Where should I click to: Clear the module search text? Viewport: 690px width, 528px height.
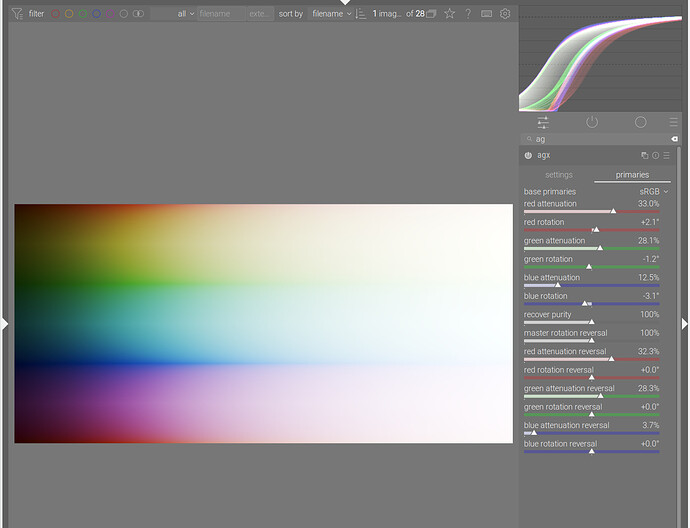pyautogui.click(x=674, y=139)
